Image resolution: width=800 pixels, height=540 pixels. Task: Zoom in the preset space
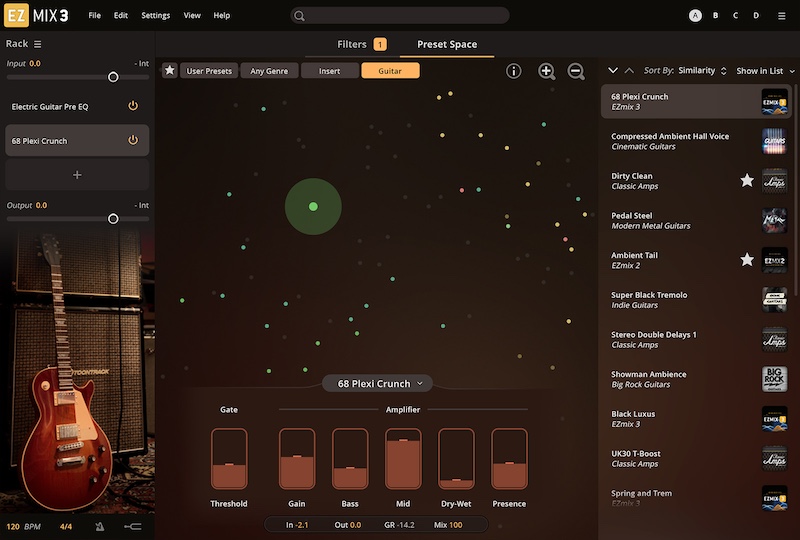tap(546, 71)
